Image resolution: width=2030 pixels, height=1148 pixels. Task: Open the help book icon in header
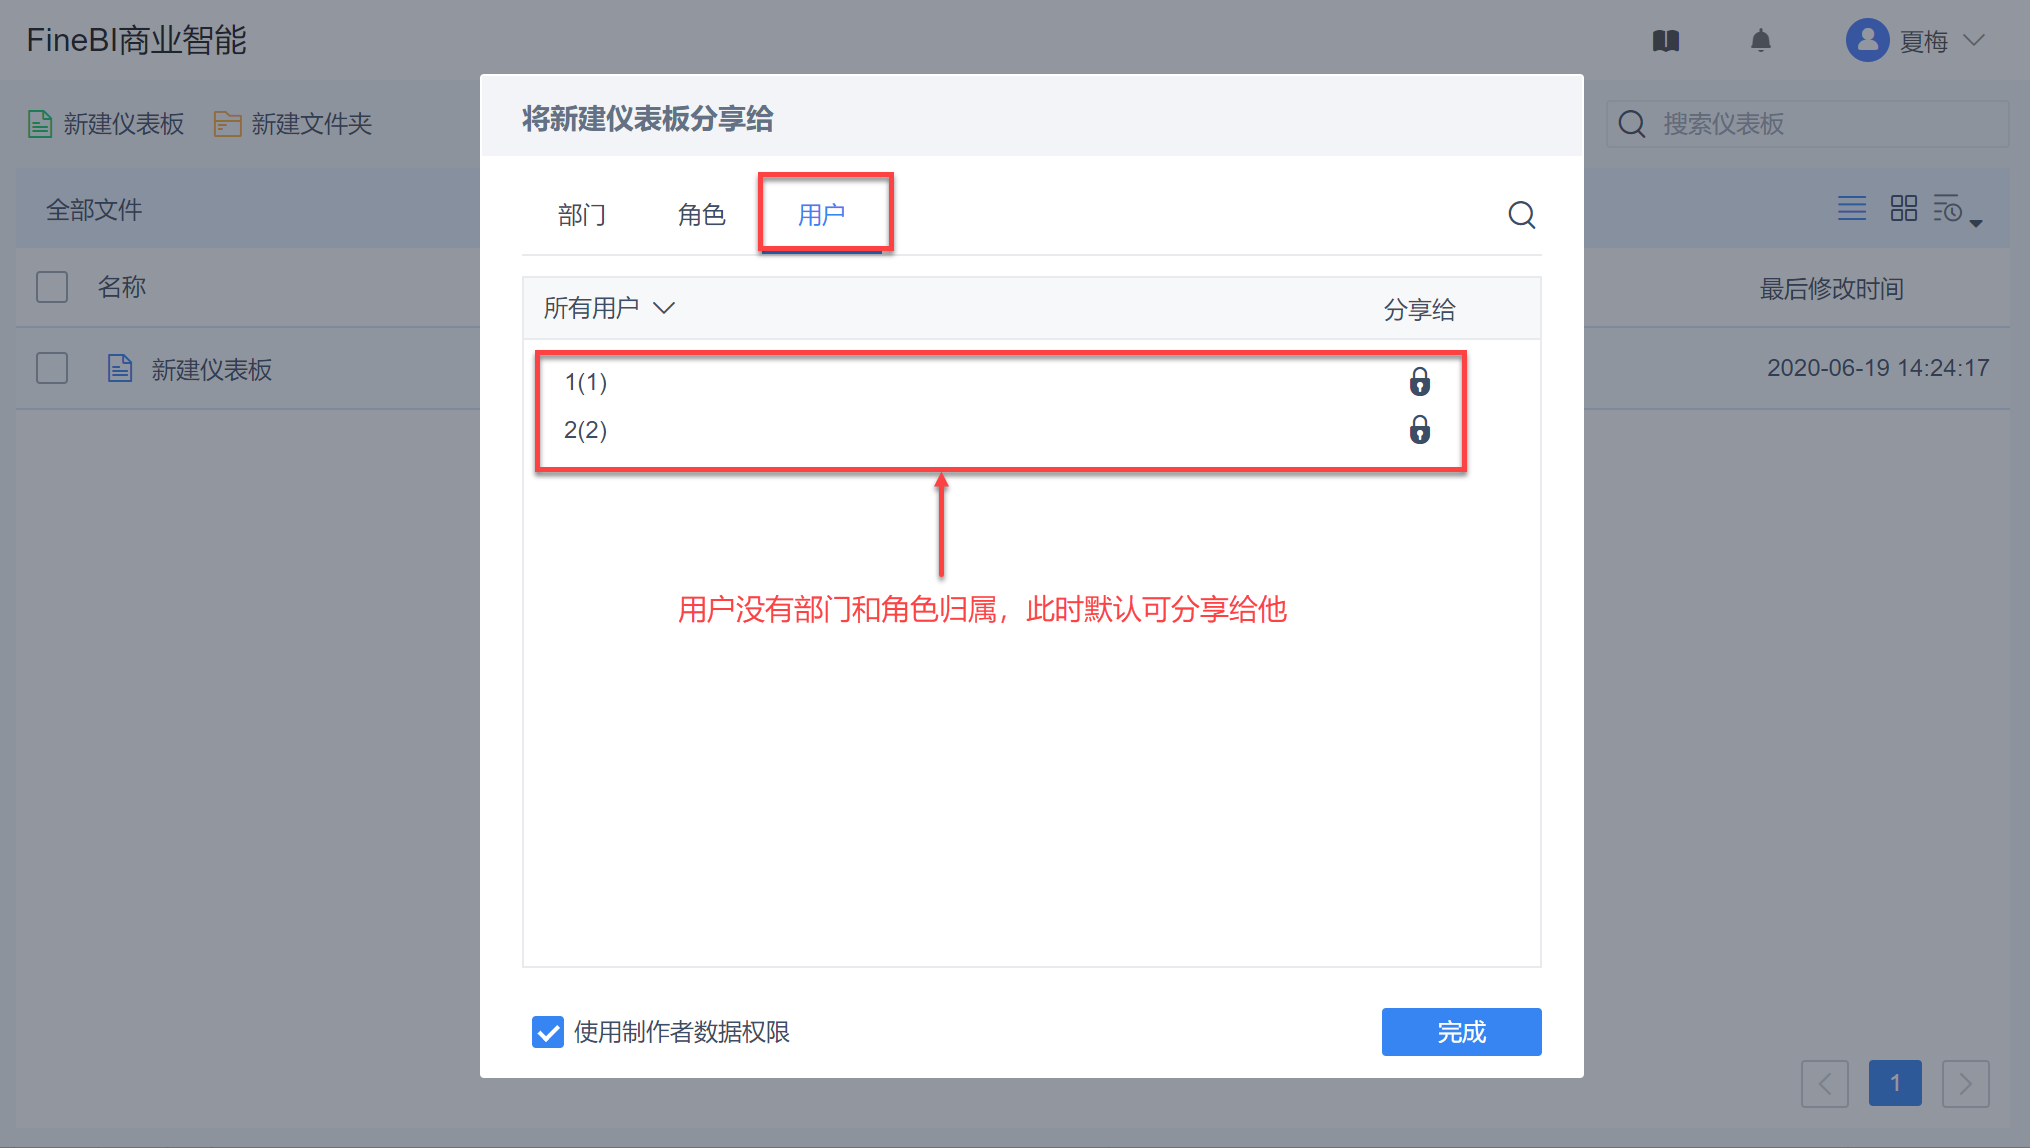point(1665,41)
